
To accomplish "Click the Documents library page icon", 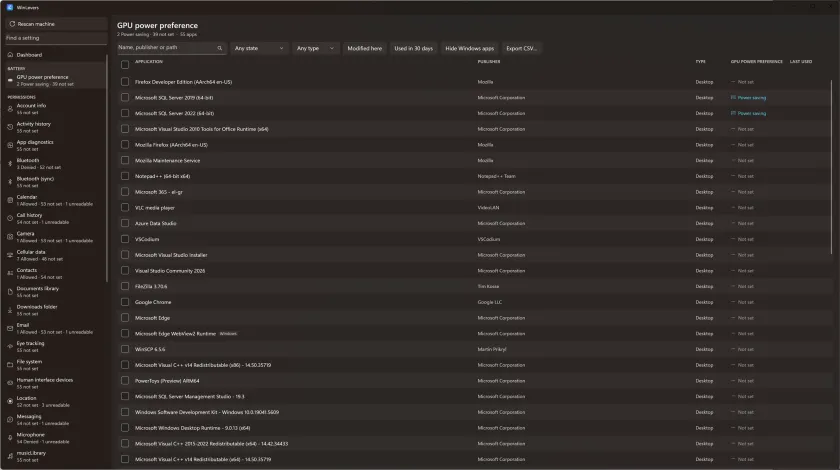I will (10, 292).
